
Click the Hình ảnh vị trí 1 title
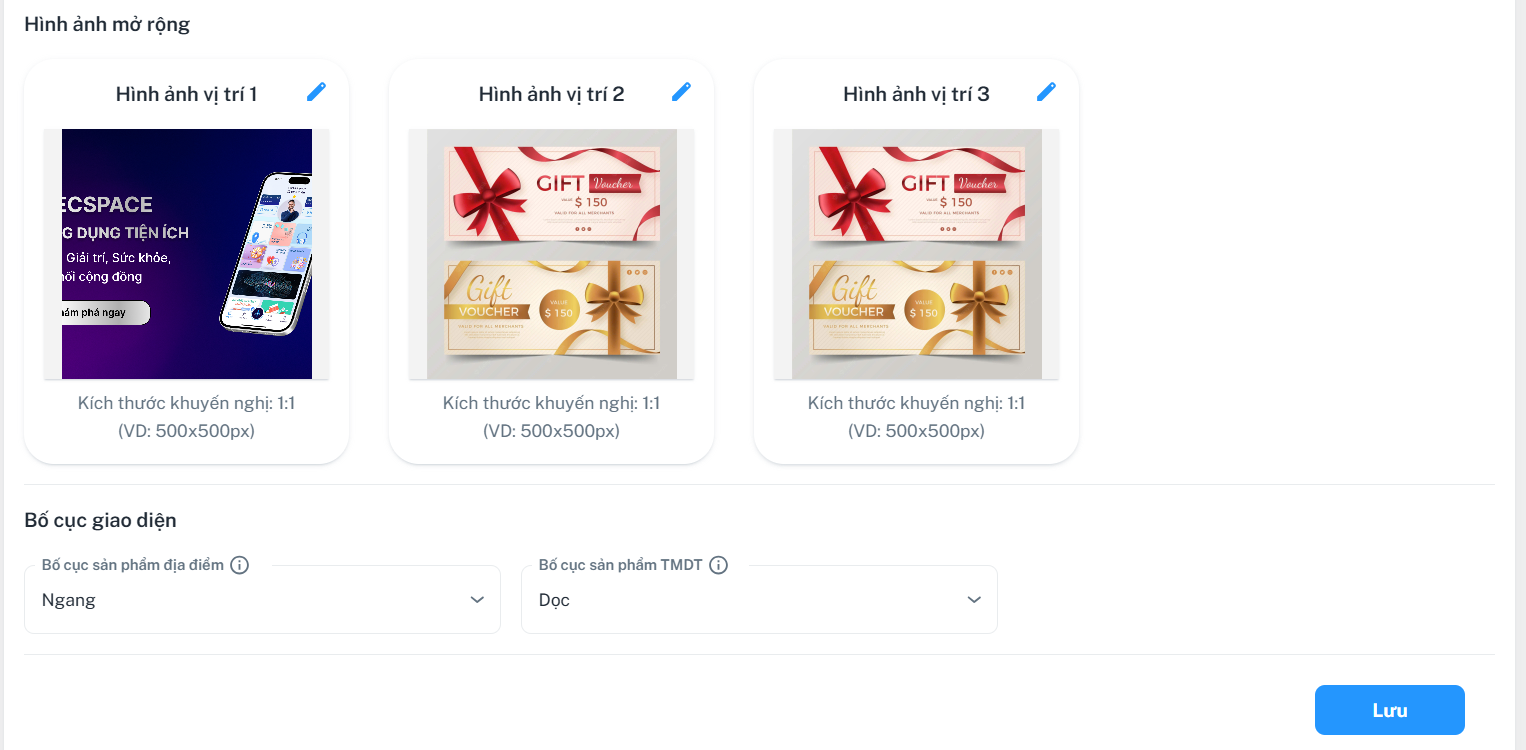coord(187,94)
